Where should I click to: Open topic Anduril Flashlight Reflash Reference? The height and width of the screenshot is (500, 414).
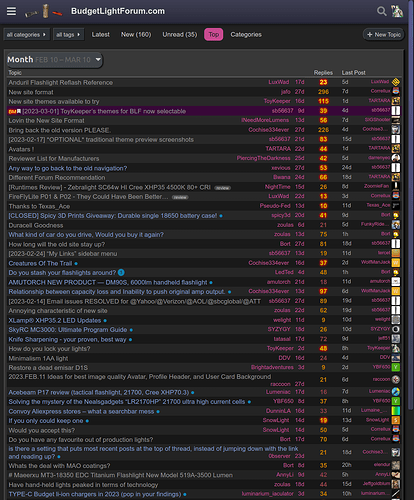click(x=61, y=82)
